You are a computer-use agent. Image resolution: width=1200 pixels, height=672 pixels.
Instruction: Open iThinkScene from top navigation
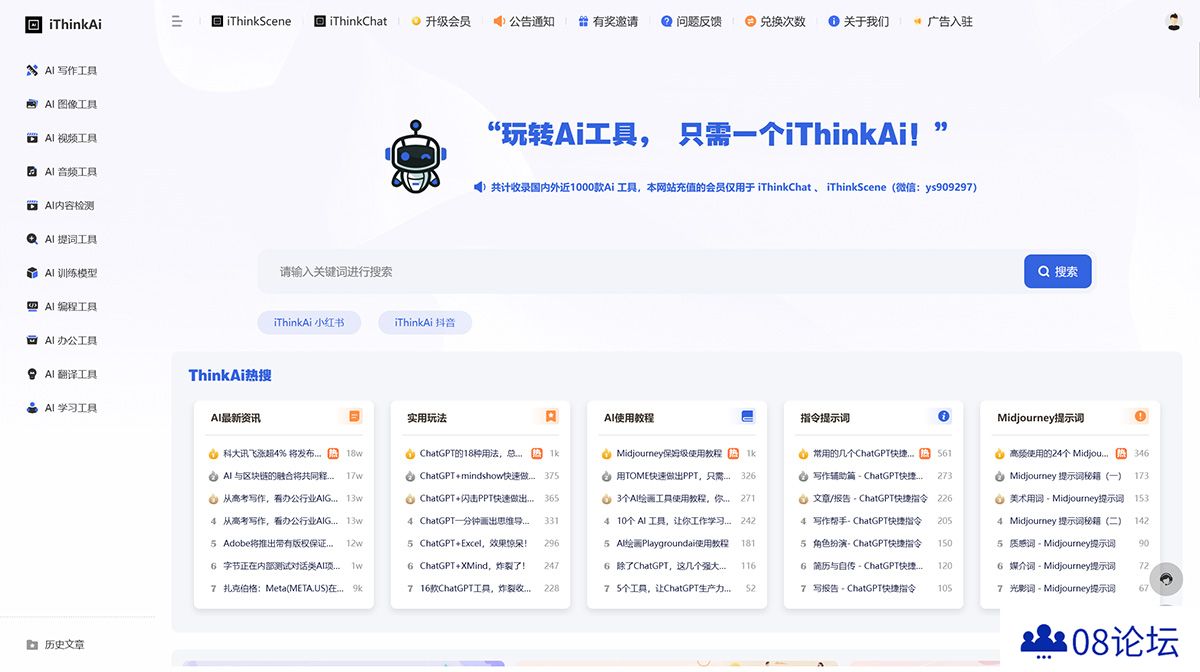pyautogui.click(x=251, y=21)
